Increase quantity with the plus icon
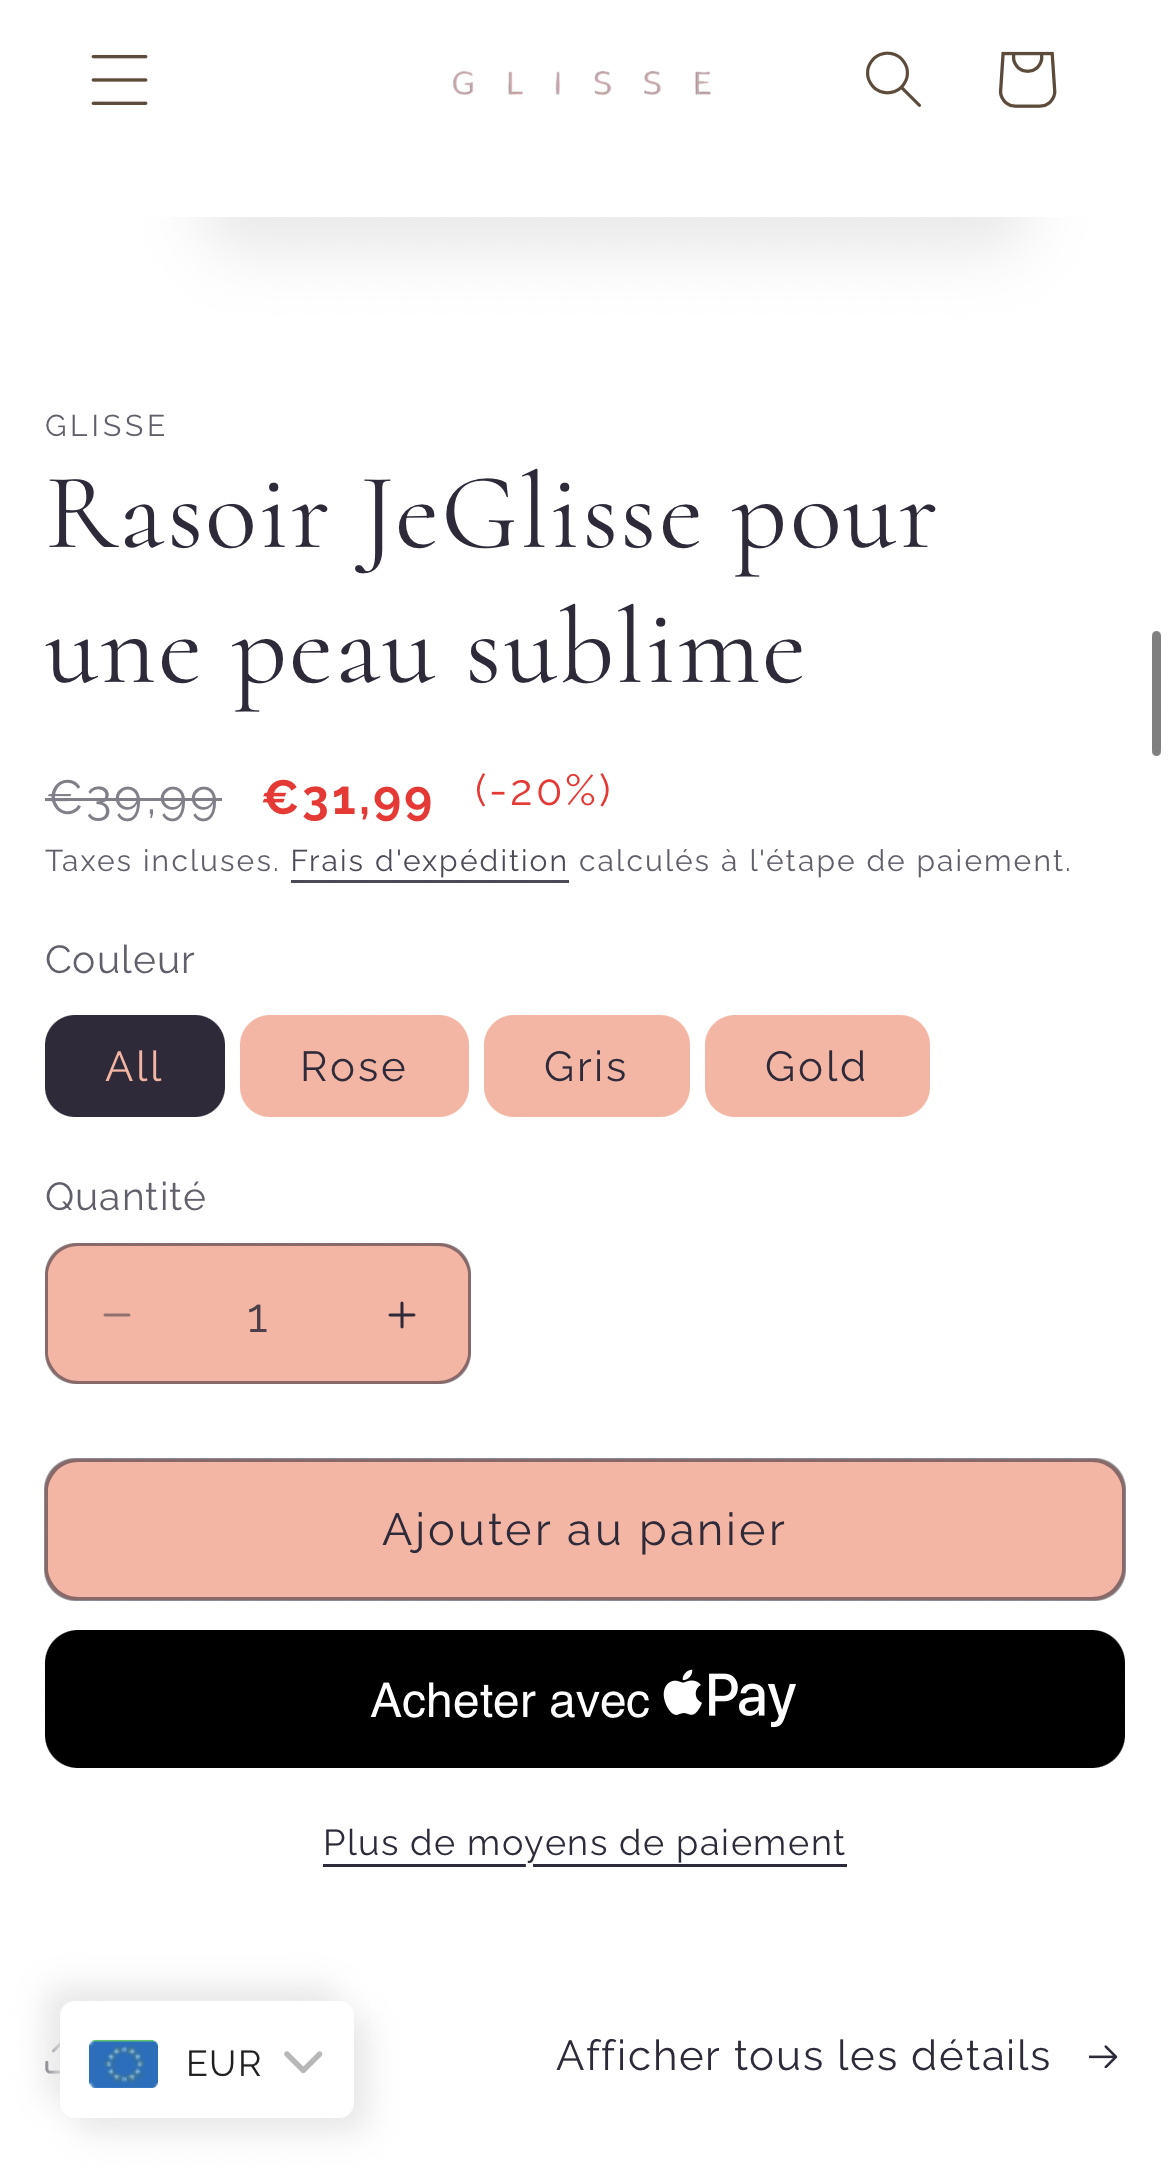Screen dimensions: 1170x2179 click(x=402, y=1315)
